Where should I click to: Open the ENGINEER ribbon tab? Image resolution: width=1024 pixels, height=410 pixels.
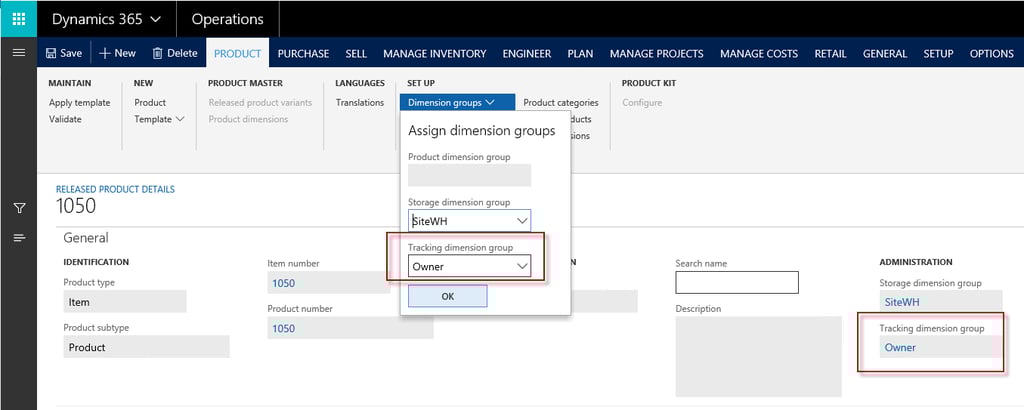pyautogui.click(x=527, y=54)
